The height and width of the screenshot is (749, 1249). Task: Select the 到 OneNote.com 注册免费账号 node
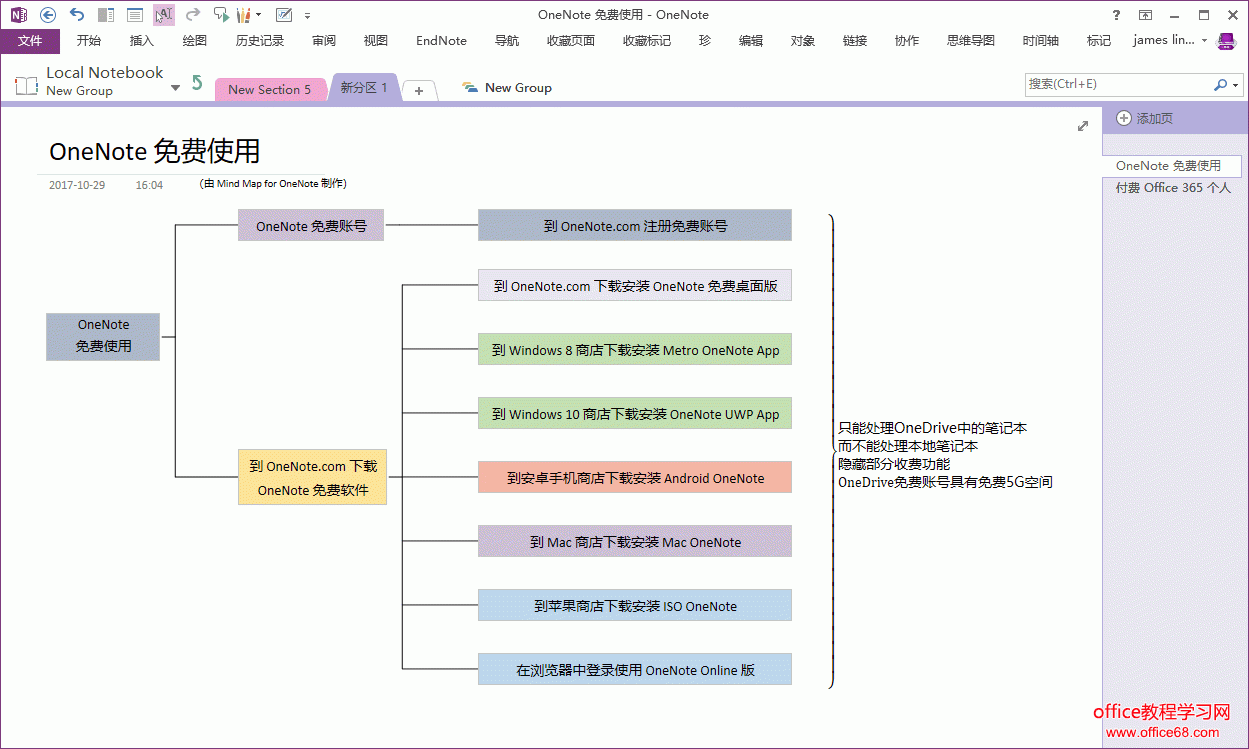pos(635,226)
